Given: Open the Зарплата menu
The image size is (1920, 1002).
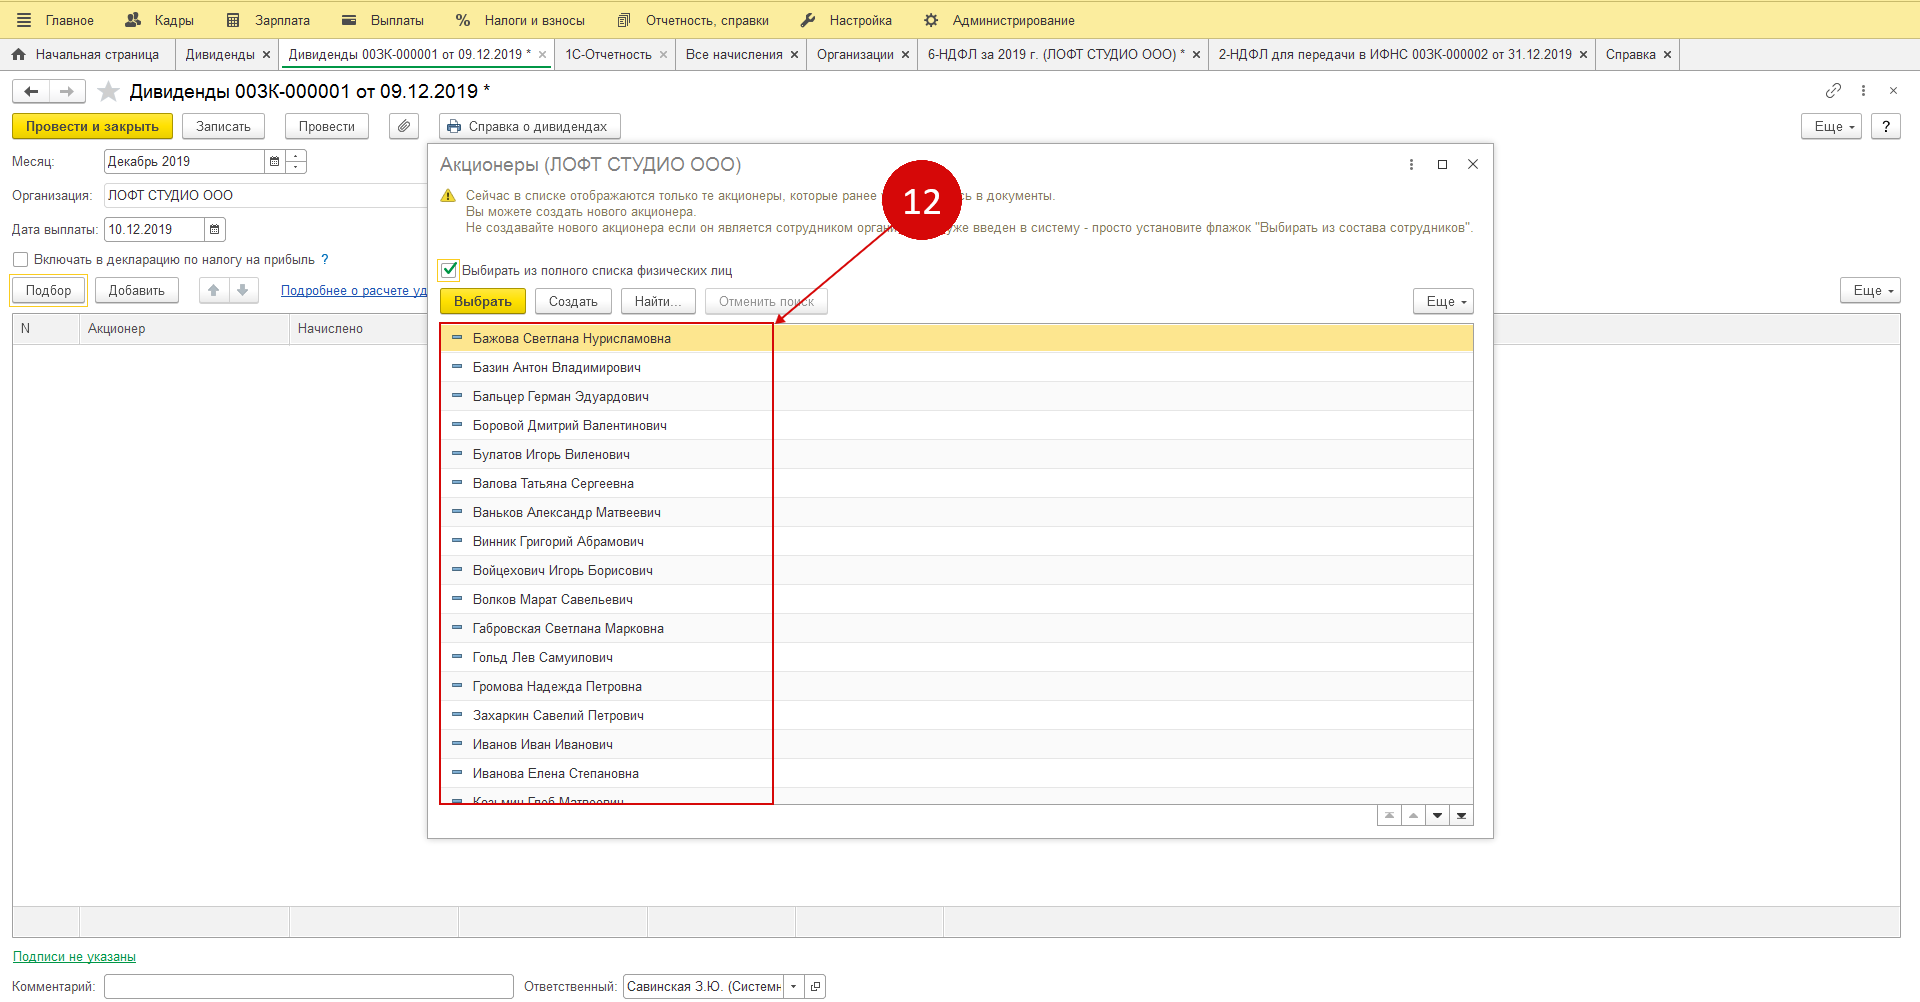Looking at the screenshot, I should click(268, 20).
